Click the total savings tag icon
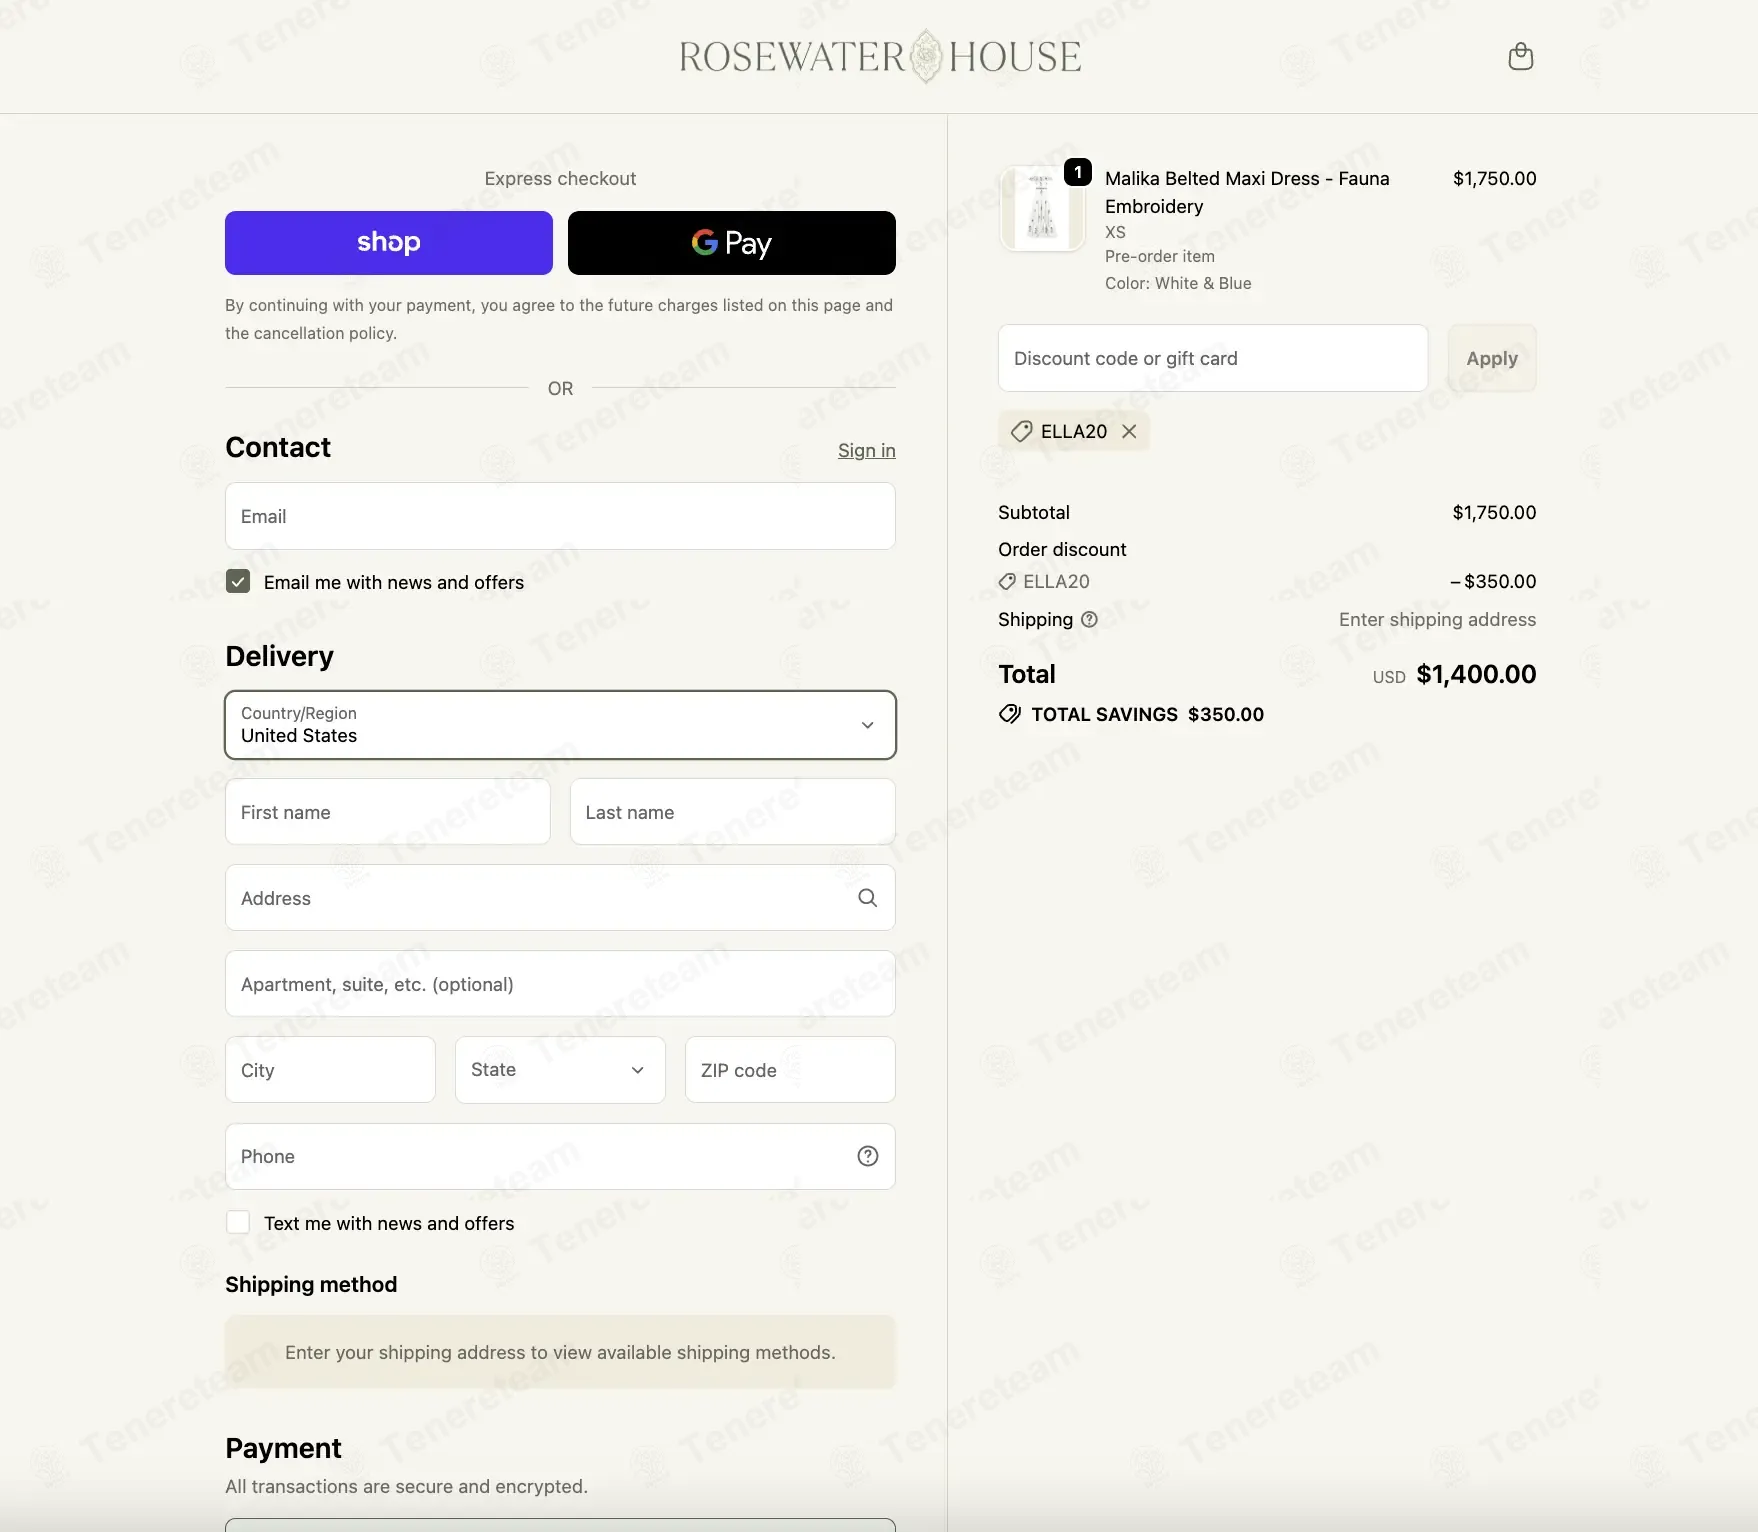This screenshot has width=1758, height=1532. click(x=1010, y=714)
